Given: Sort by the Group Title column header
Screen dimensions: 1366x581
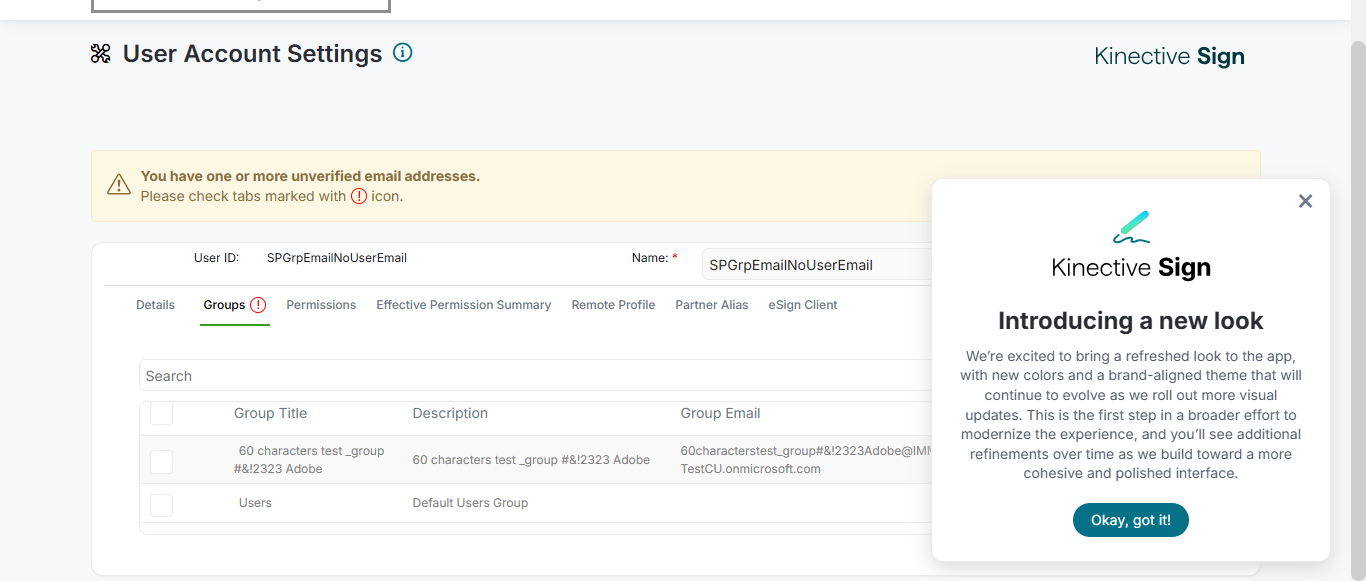Looking at the screenshot, I should [x=270, y=413].
